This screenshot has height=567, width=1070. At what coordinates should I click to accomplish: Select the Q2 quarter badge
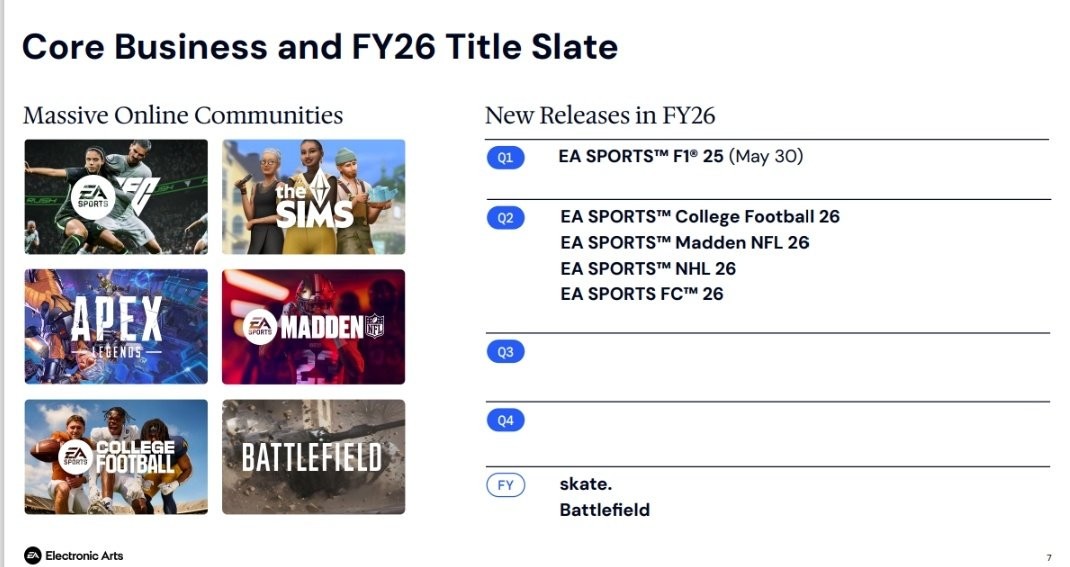coord(505,217)
